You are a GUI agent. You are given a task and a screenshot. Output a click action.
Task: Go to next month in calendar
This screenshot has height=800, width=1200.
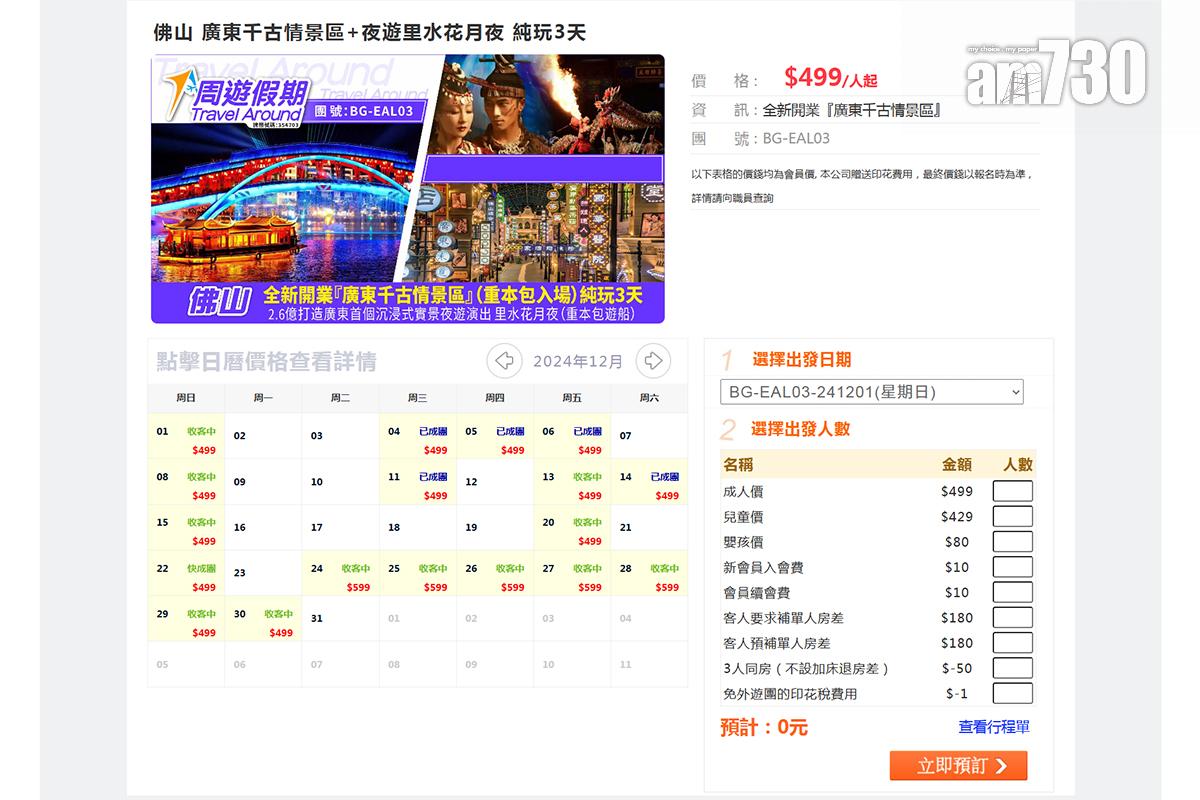653,361
